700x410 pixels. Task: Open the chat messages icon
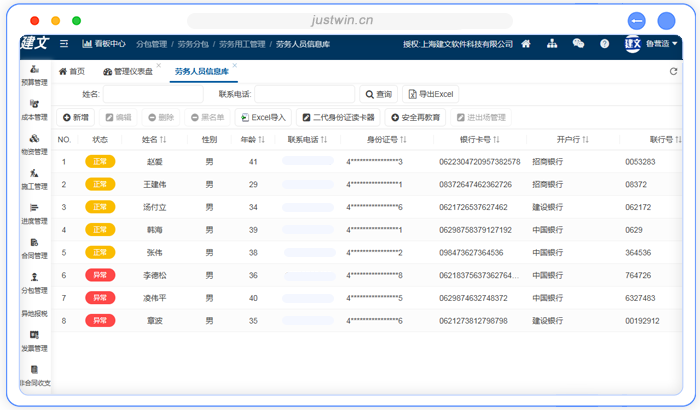tap(578, 44)
